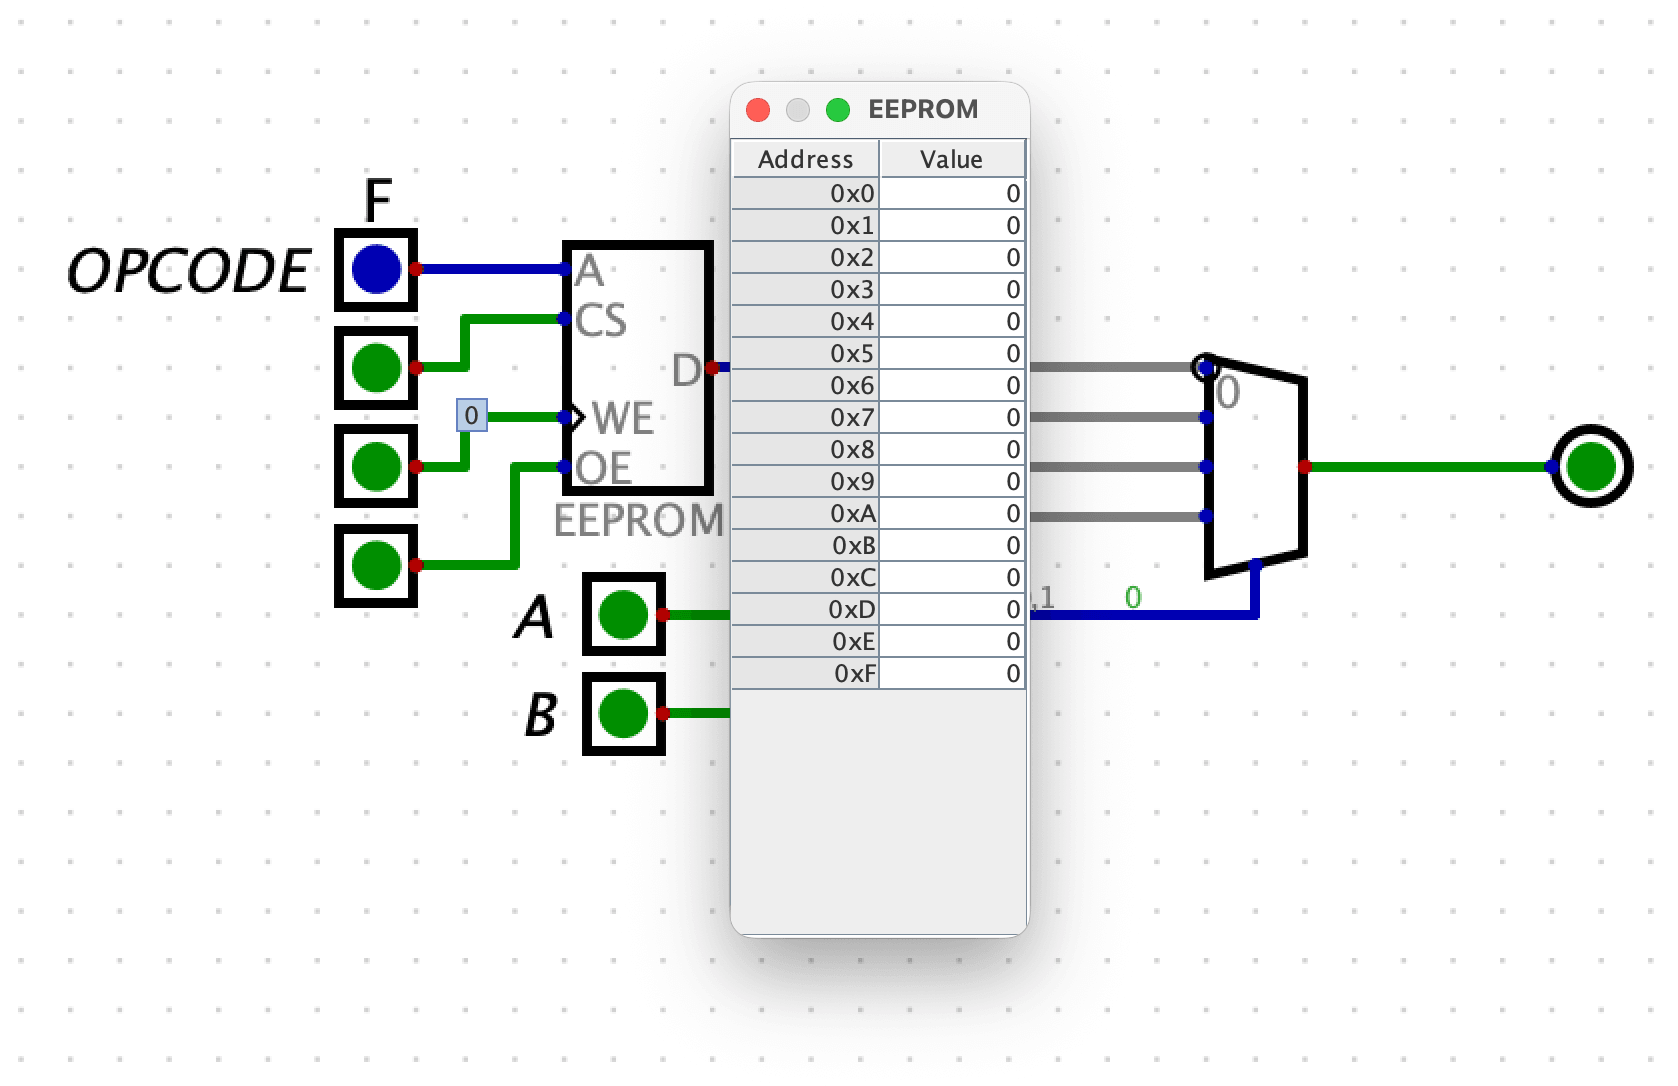Screen dimensions: 1678x1086
Task: Click the constant 0 box near WE
Action: (472, 415)
